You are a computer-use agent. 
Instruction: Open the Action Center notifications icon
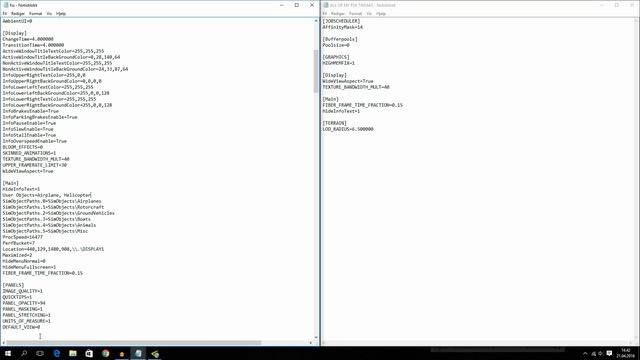[609, 353]
